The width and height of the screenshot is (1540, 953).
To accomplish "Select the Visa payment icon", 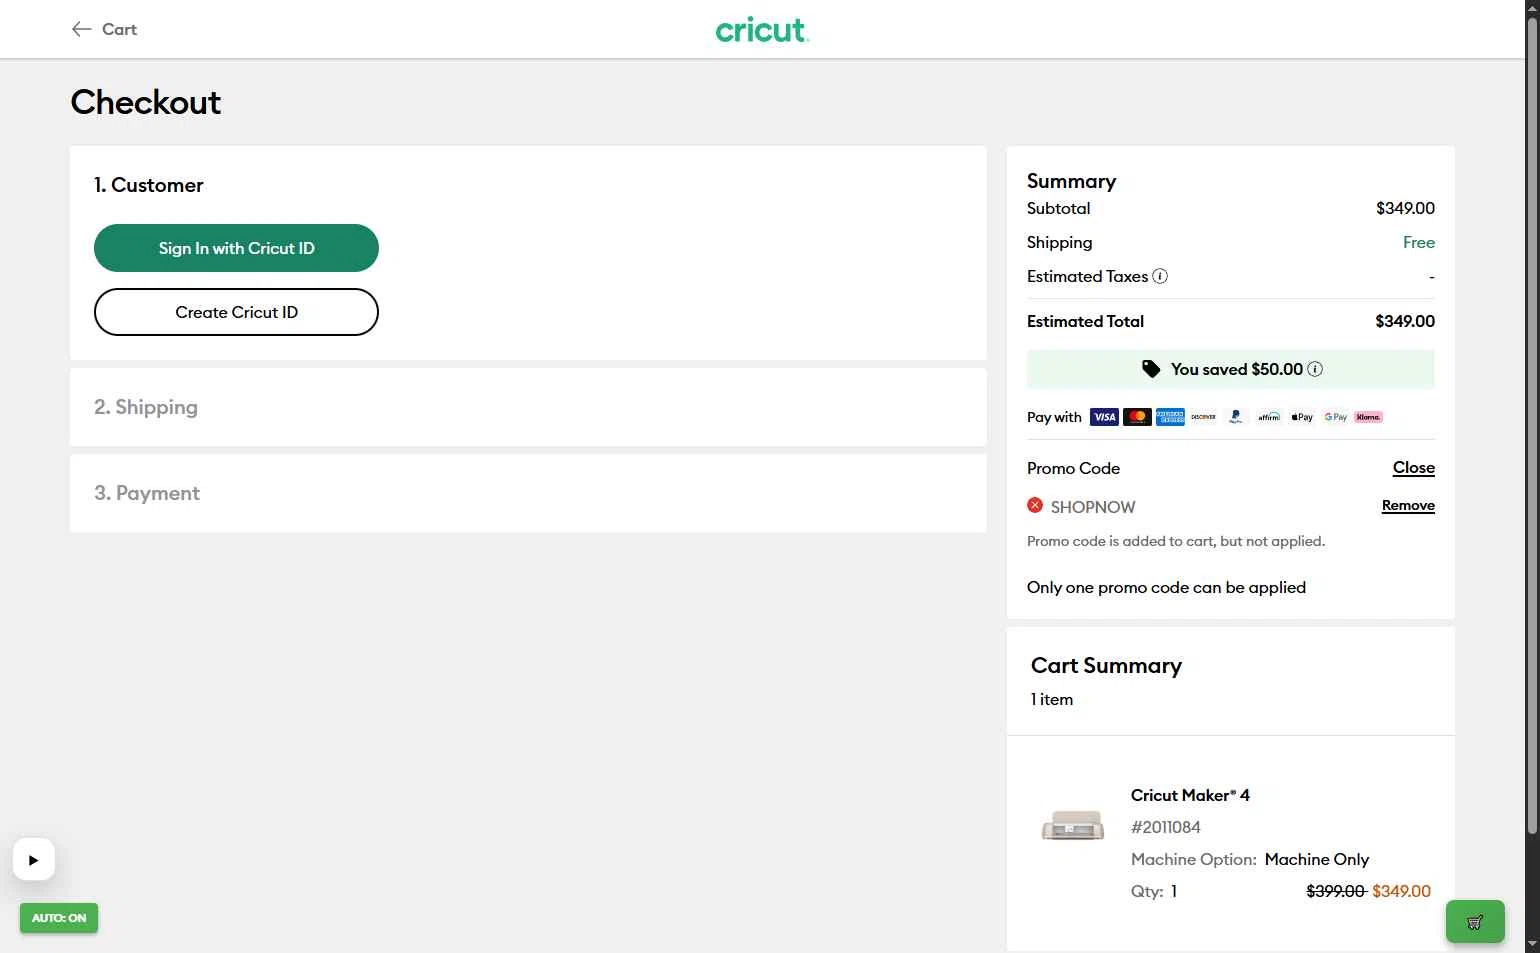I will coord(1104,417).
